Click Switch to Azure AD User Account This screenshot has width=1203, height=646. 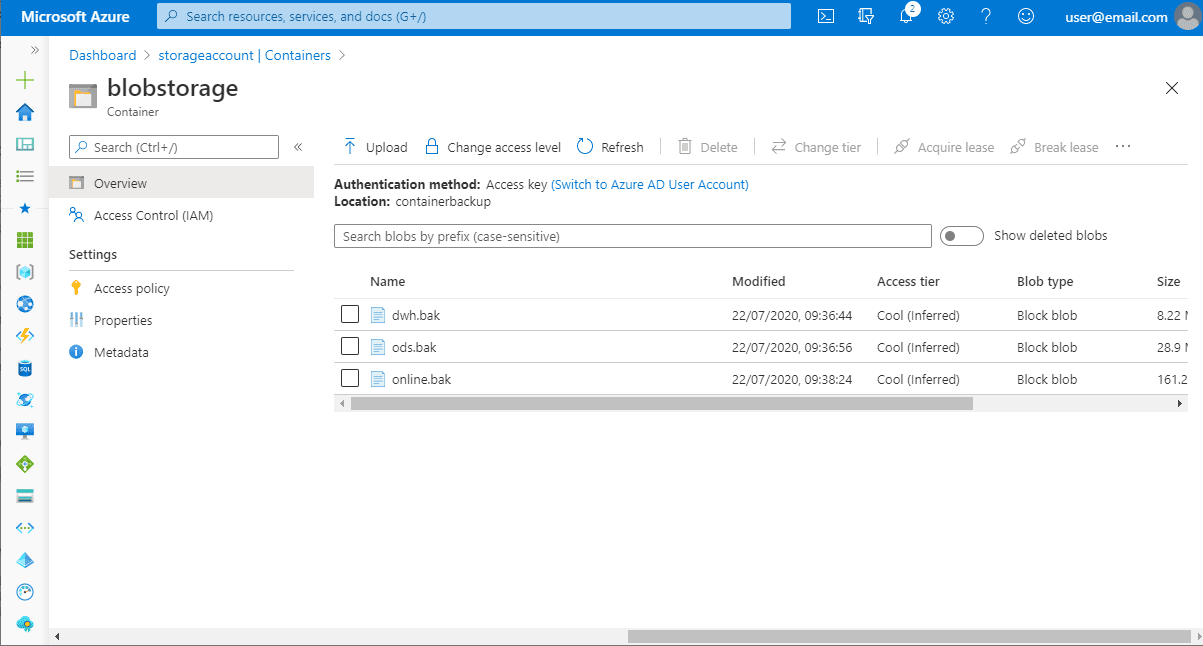pyautogui.click(x=649, y=185)
